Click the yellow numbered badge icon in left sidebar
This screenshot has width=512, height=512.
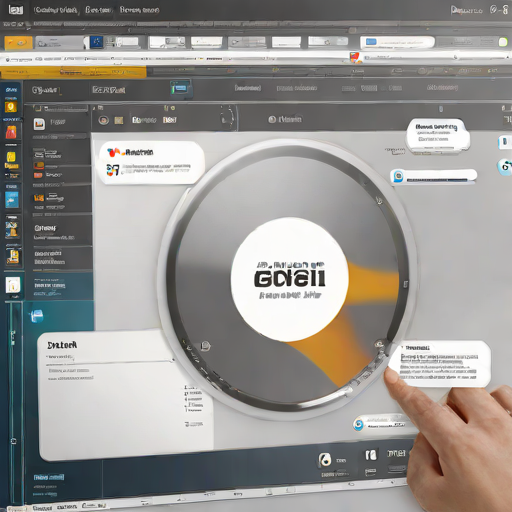(x=11, y=107)
